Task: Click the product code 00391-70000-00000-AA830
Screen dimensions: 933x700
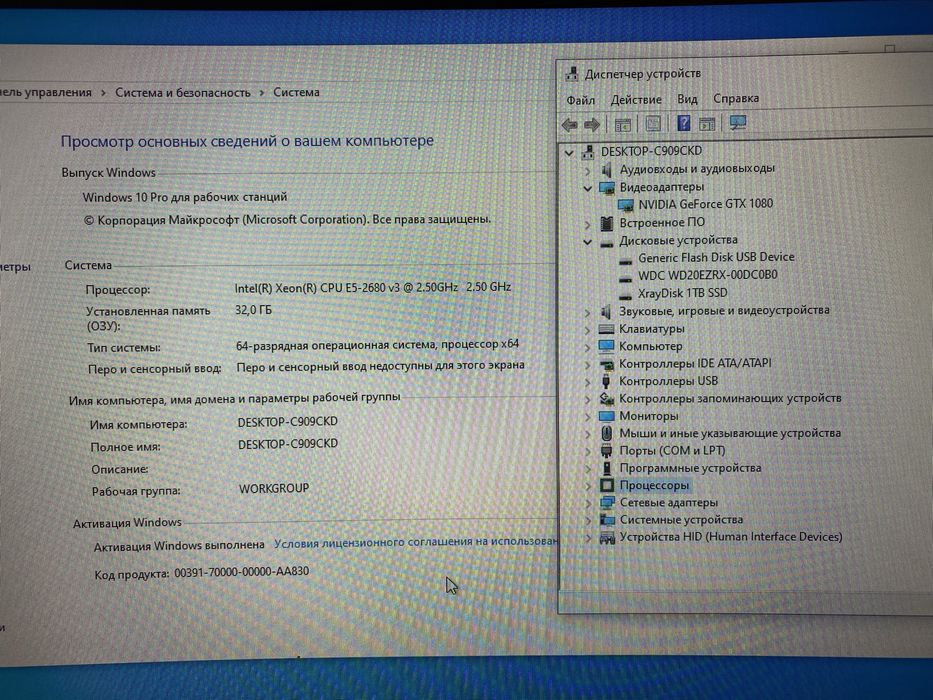Action: click(242, 572)
